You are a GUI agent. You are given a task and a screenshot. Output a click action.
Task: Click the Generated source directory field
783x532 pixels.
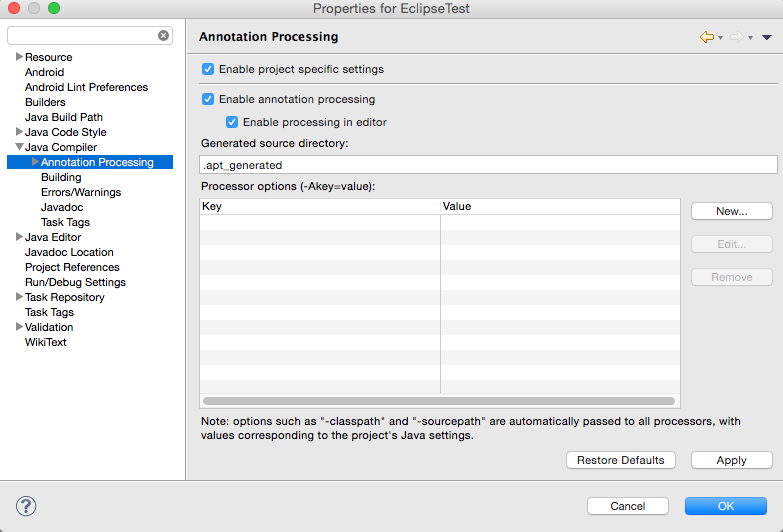(x=489, y=165)
